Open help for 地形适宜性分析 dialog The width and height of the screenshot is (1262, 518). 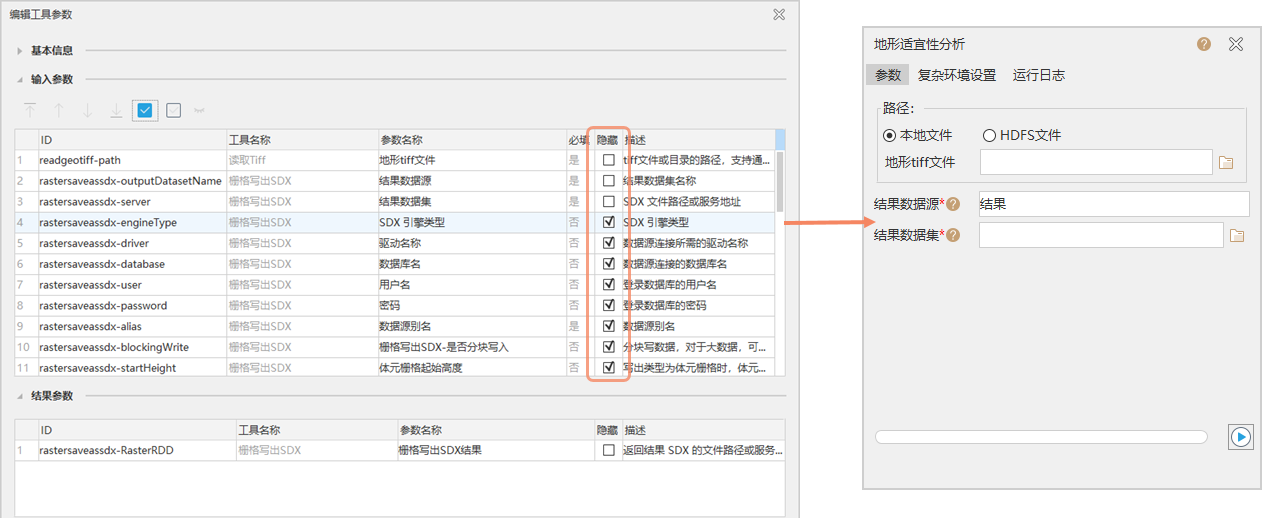point(1204,44)
